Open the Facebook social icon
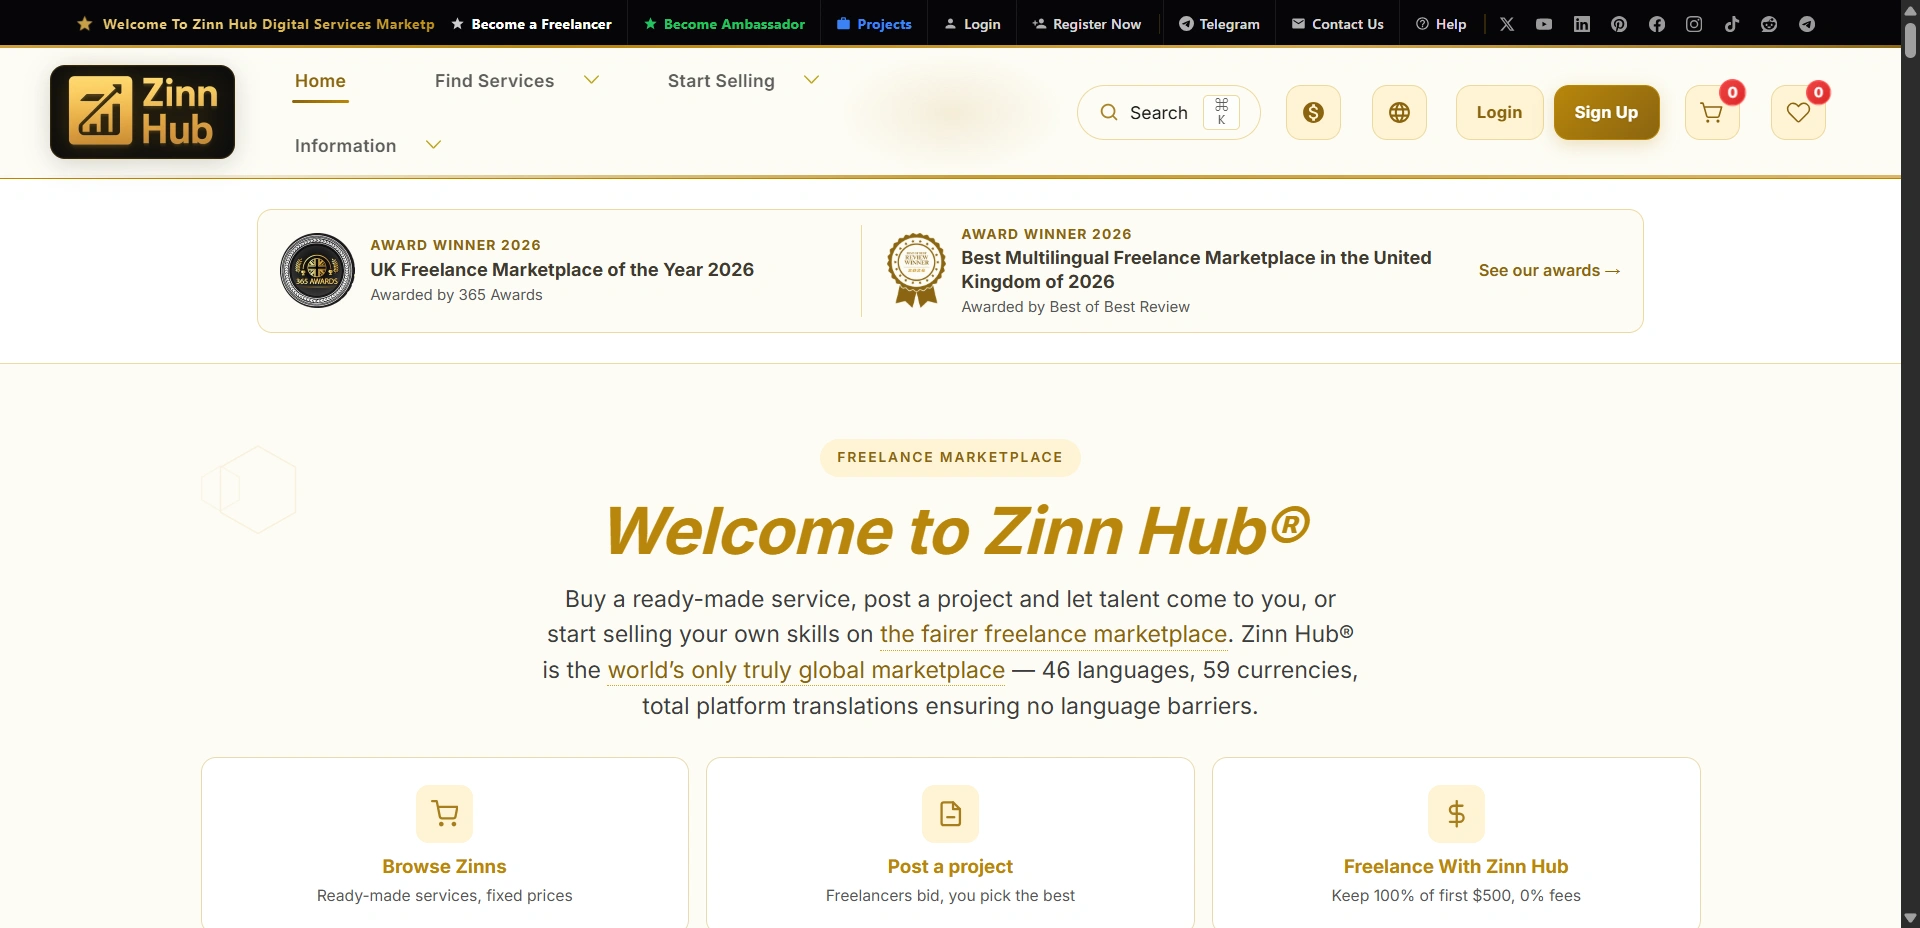 click(1657, 24)
